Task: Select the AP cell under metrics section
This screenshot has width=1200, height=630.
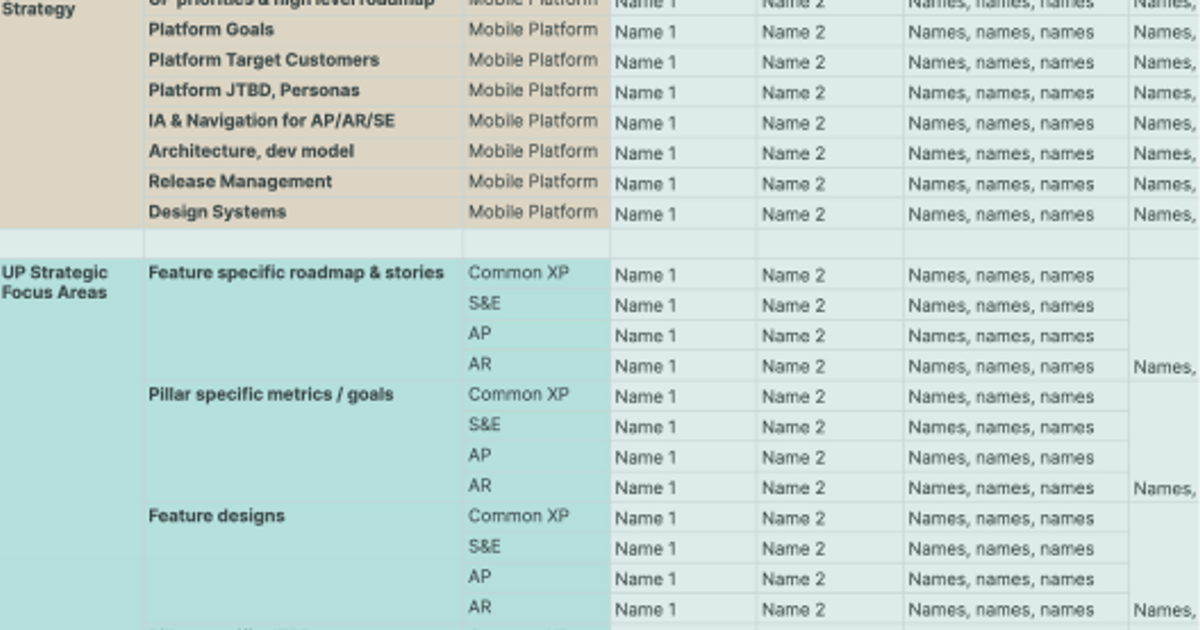Action: click(x=478, y=456)
